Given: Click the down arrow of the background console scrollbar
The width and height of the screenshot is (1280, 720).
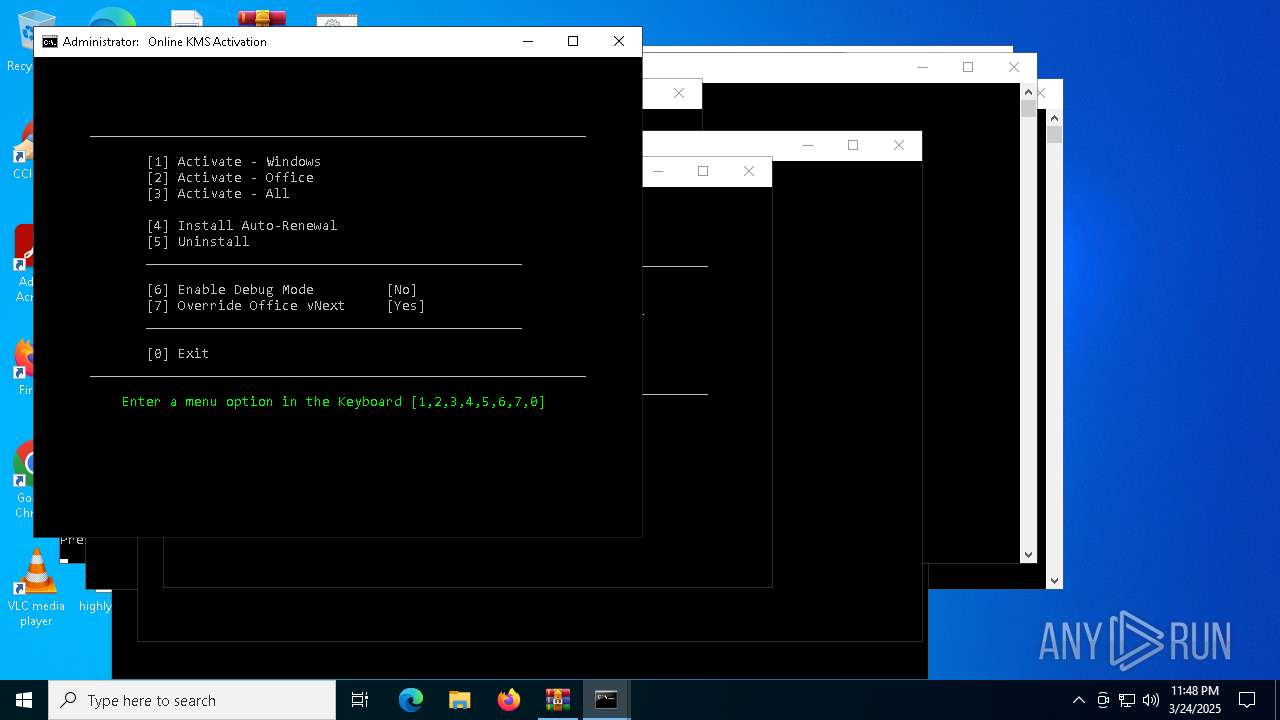Looking at the screenshot, I should point(1029,555).
